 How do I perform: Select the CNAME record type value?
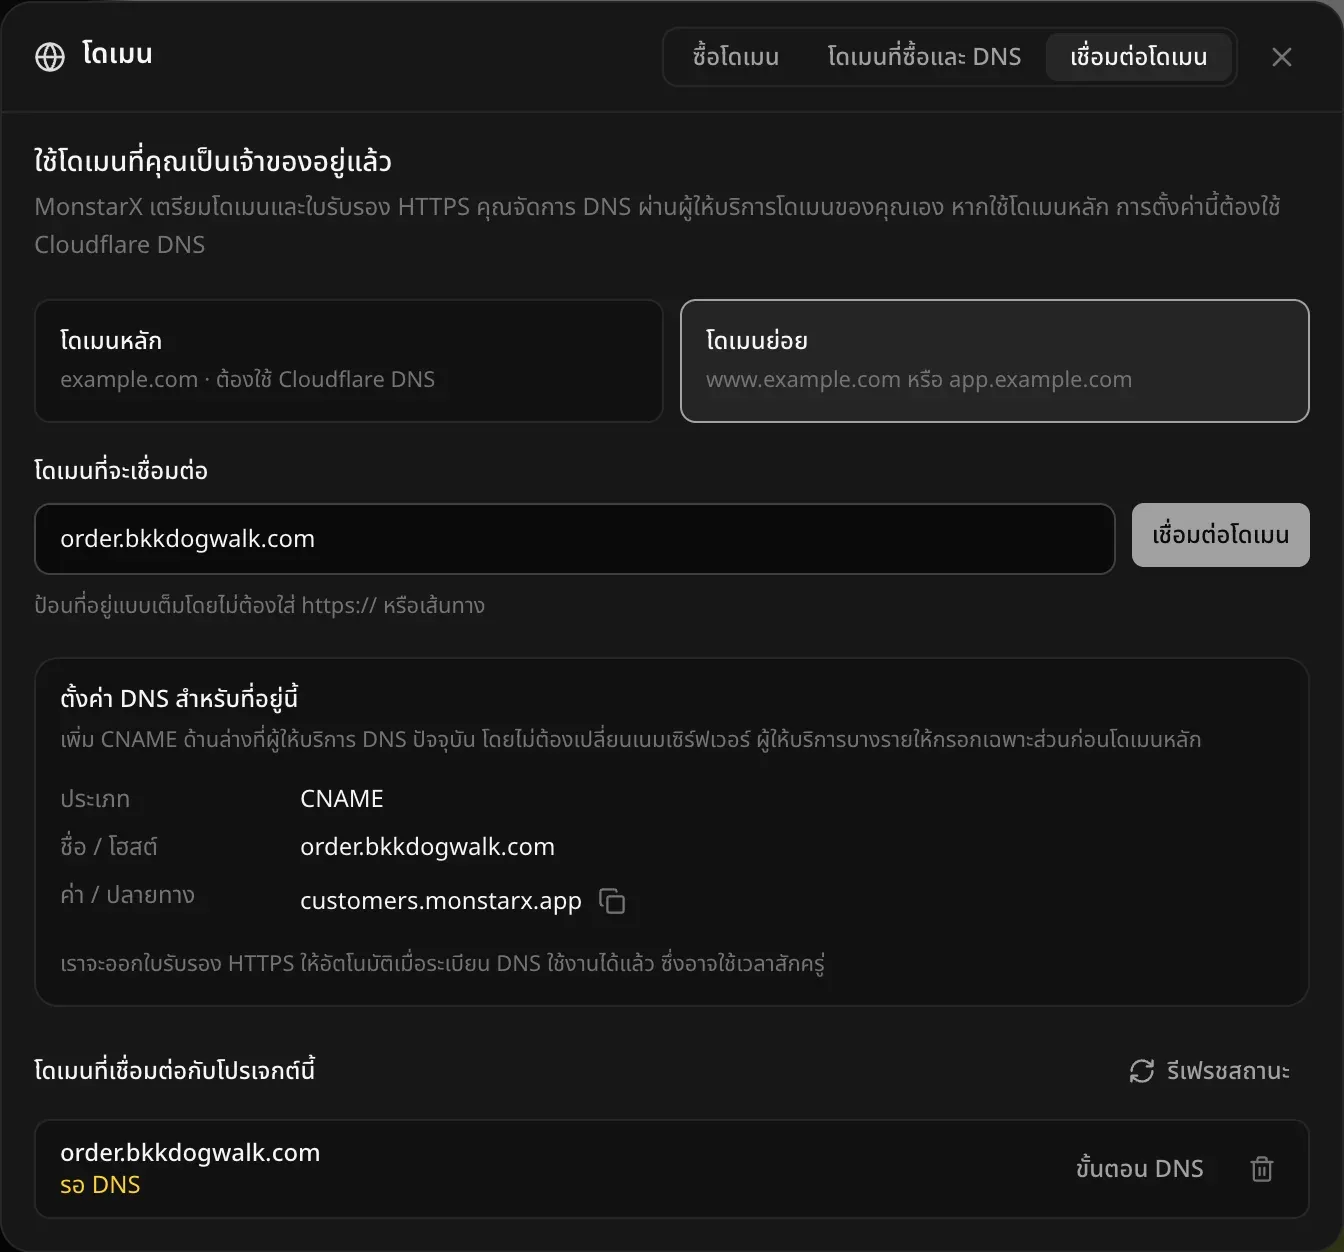342,799
